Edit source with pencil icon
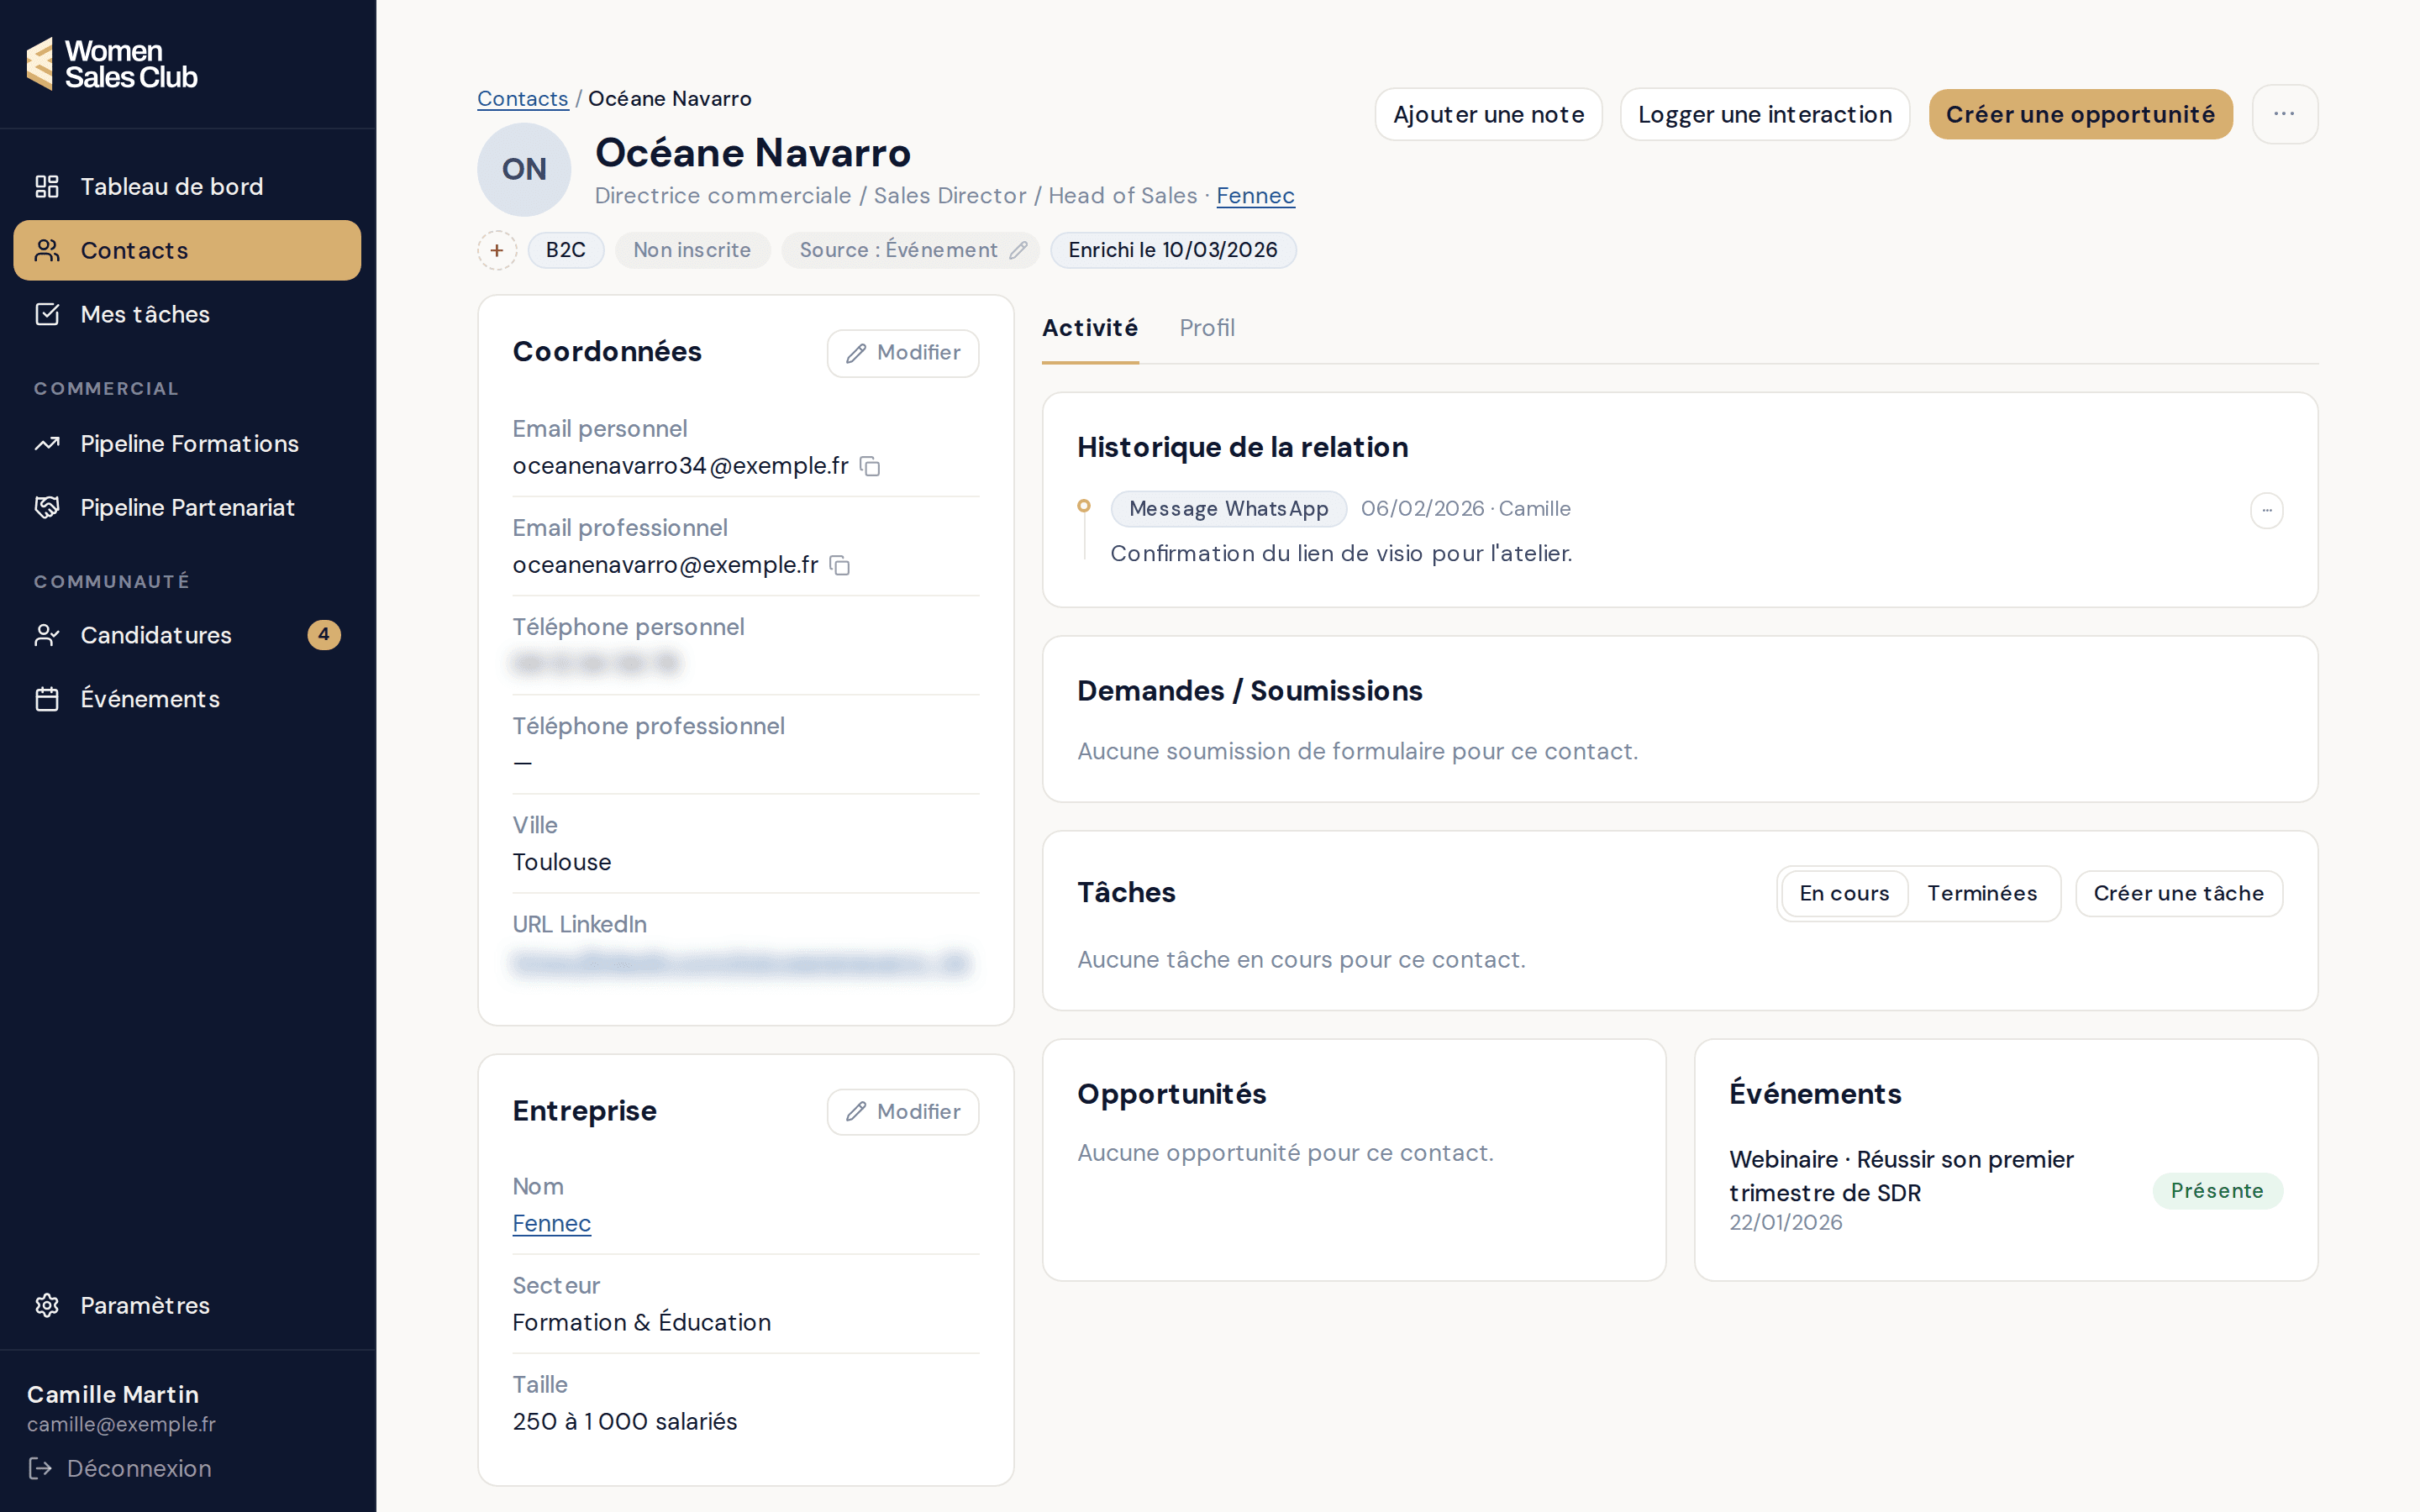The image size is (2420, 1512). 1019,250
